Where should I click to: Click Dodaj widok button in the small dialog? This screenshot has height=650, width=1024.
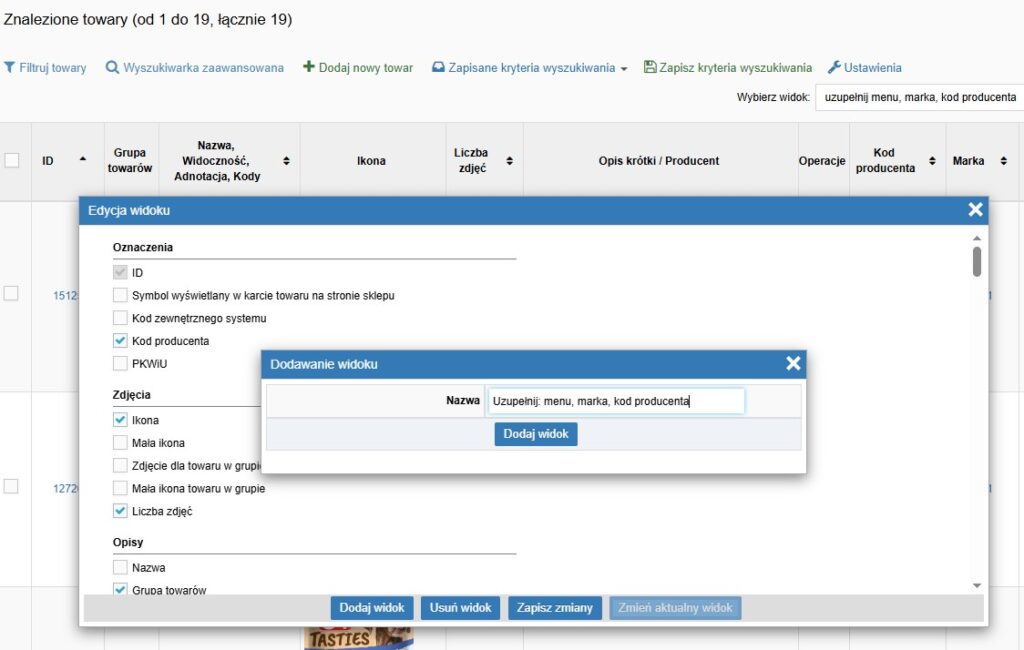click(x=535, y=434)
